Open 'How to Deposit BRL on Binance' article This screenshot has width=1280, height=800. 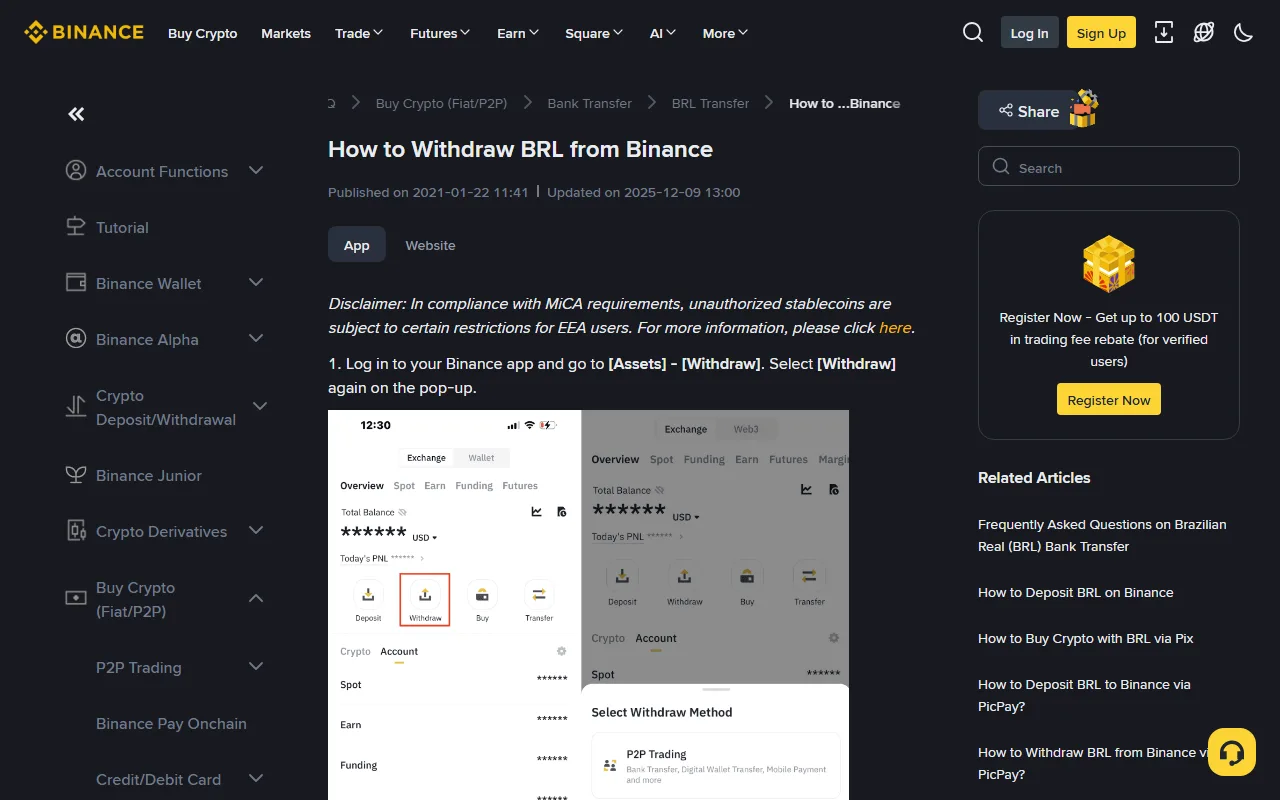(x=1076, y=592)
